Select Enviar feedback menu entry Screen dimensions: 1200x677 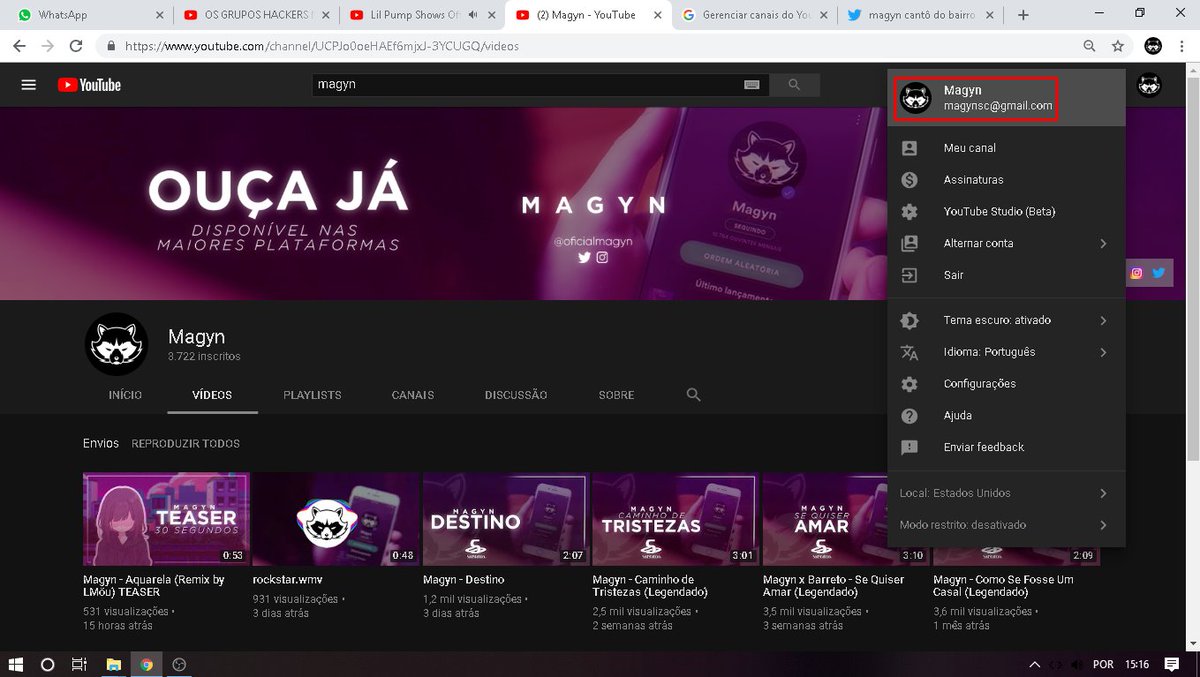tap(1006, 447)
